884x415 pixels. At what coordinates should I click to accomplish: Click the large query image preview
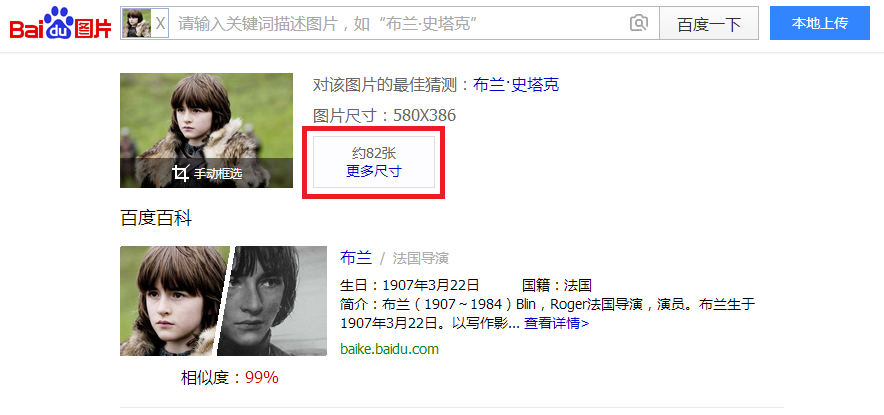click(x=206, y=130)
